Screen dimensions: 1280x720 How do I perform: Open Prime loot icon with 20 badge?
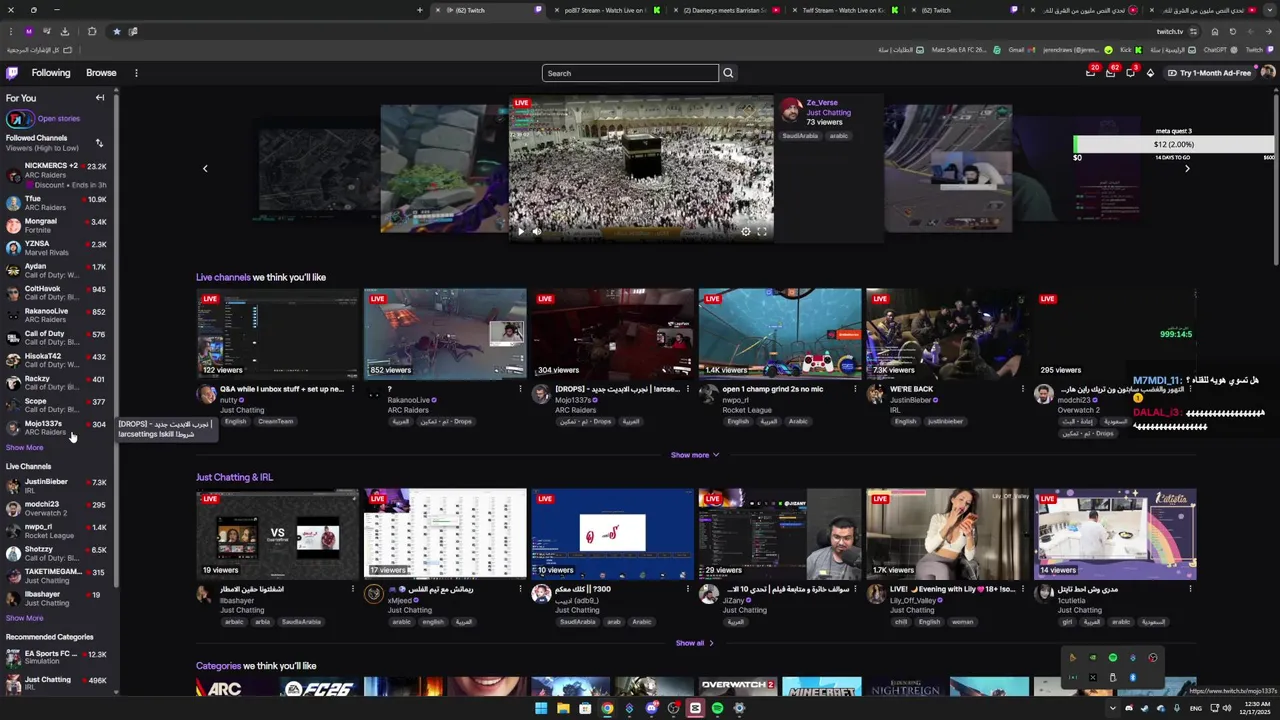tap(1091, 73)
